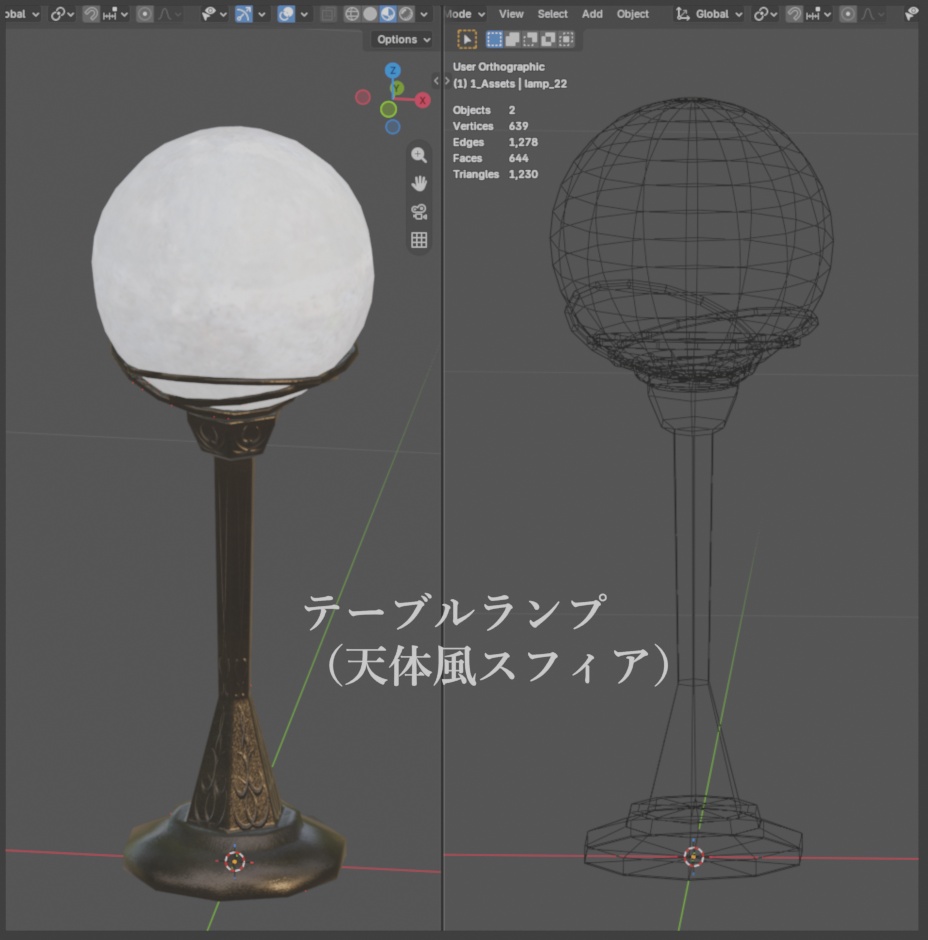Open the Options dropdown in left viewport
This screenshot has height=940, width=928.
(x=403, y=40)
